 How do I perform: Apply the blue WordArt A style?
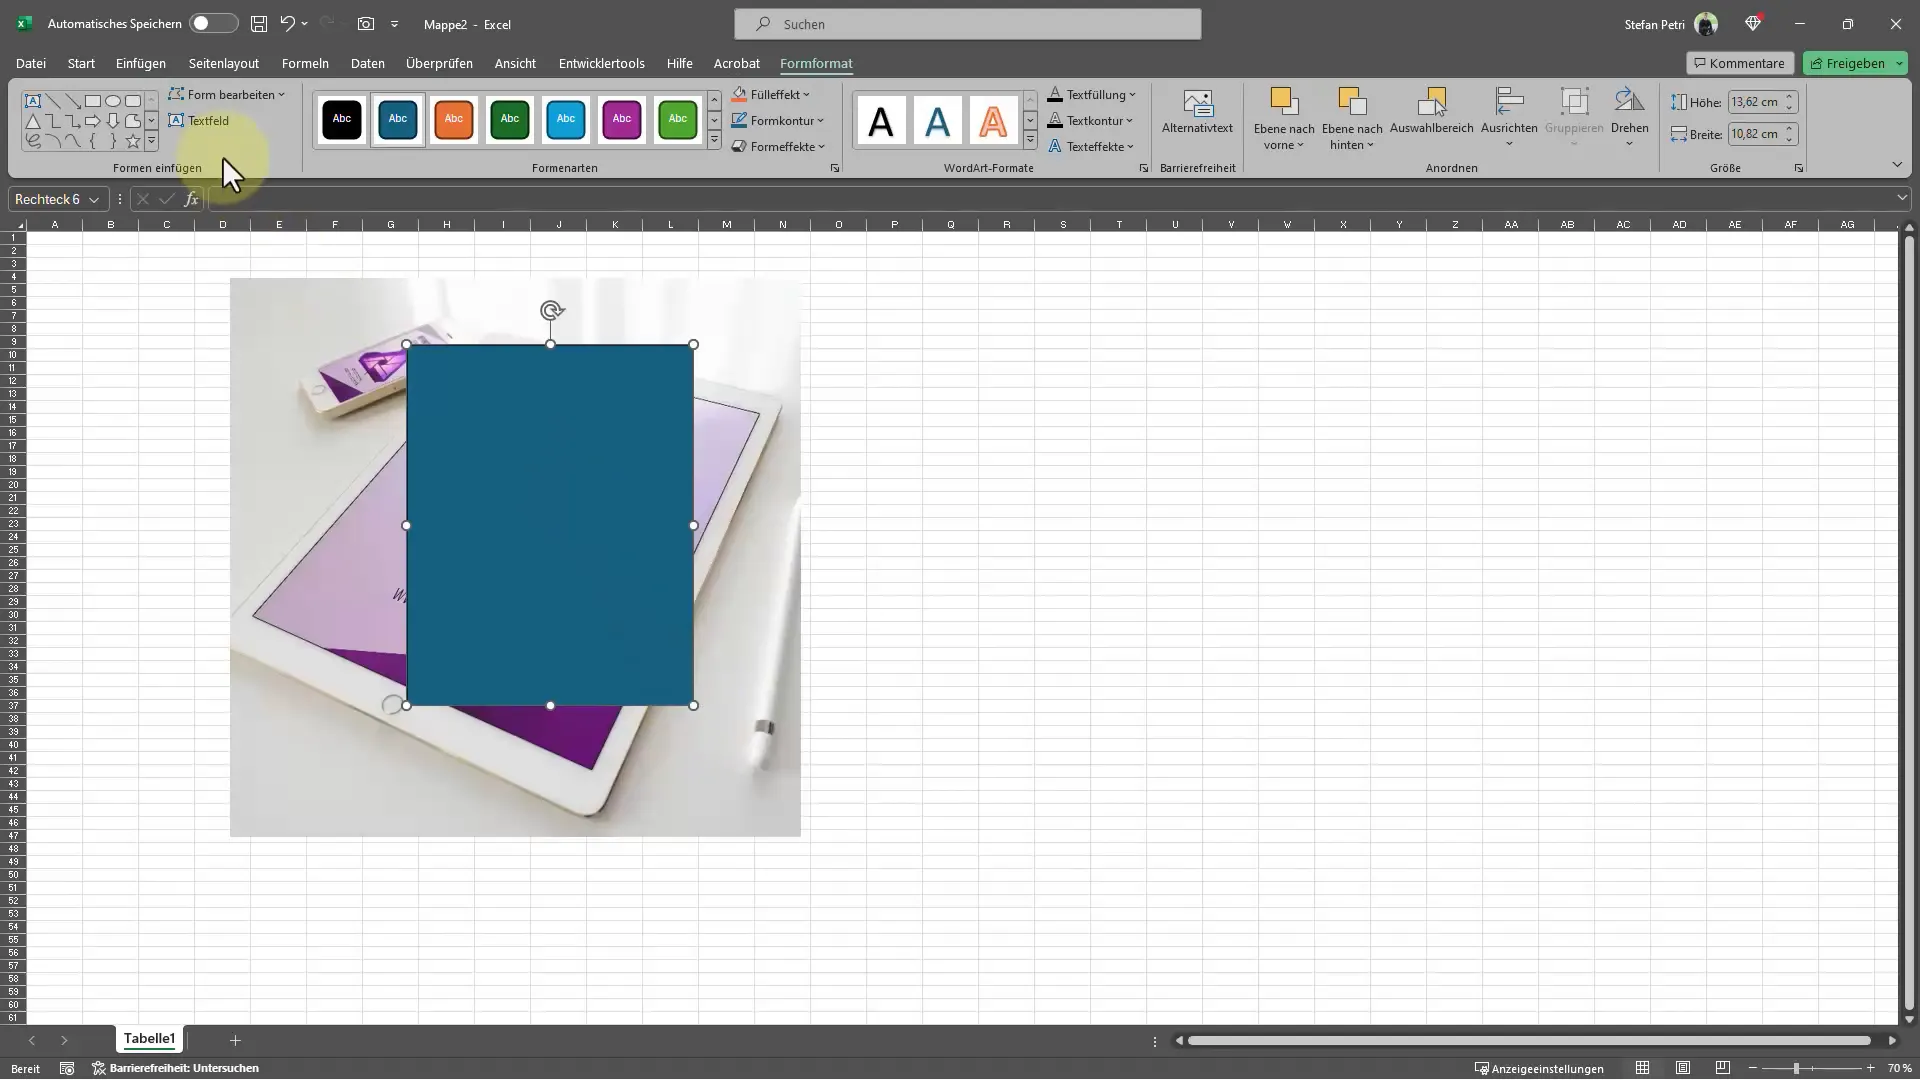tap(937, 121)
